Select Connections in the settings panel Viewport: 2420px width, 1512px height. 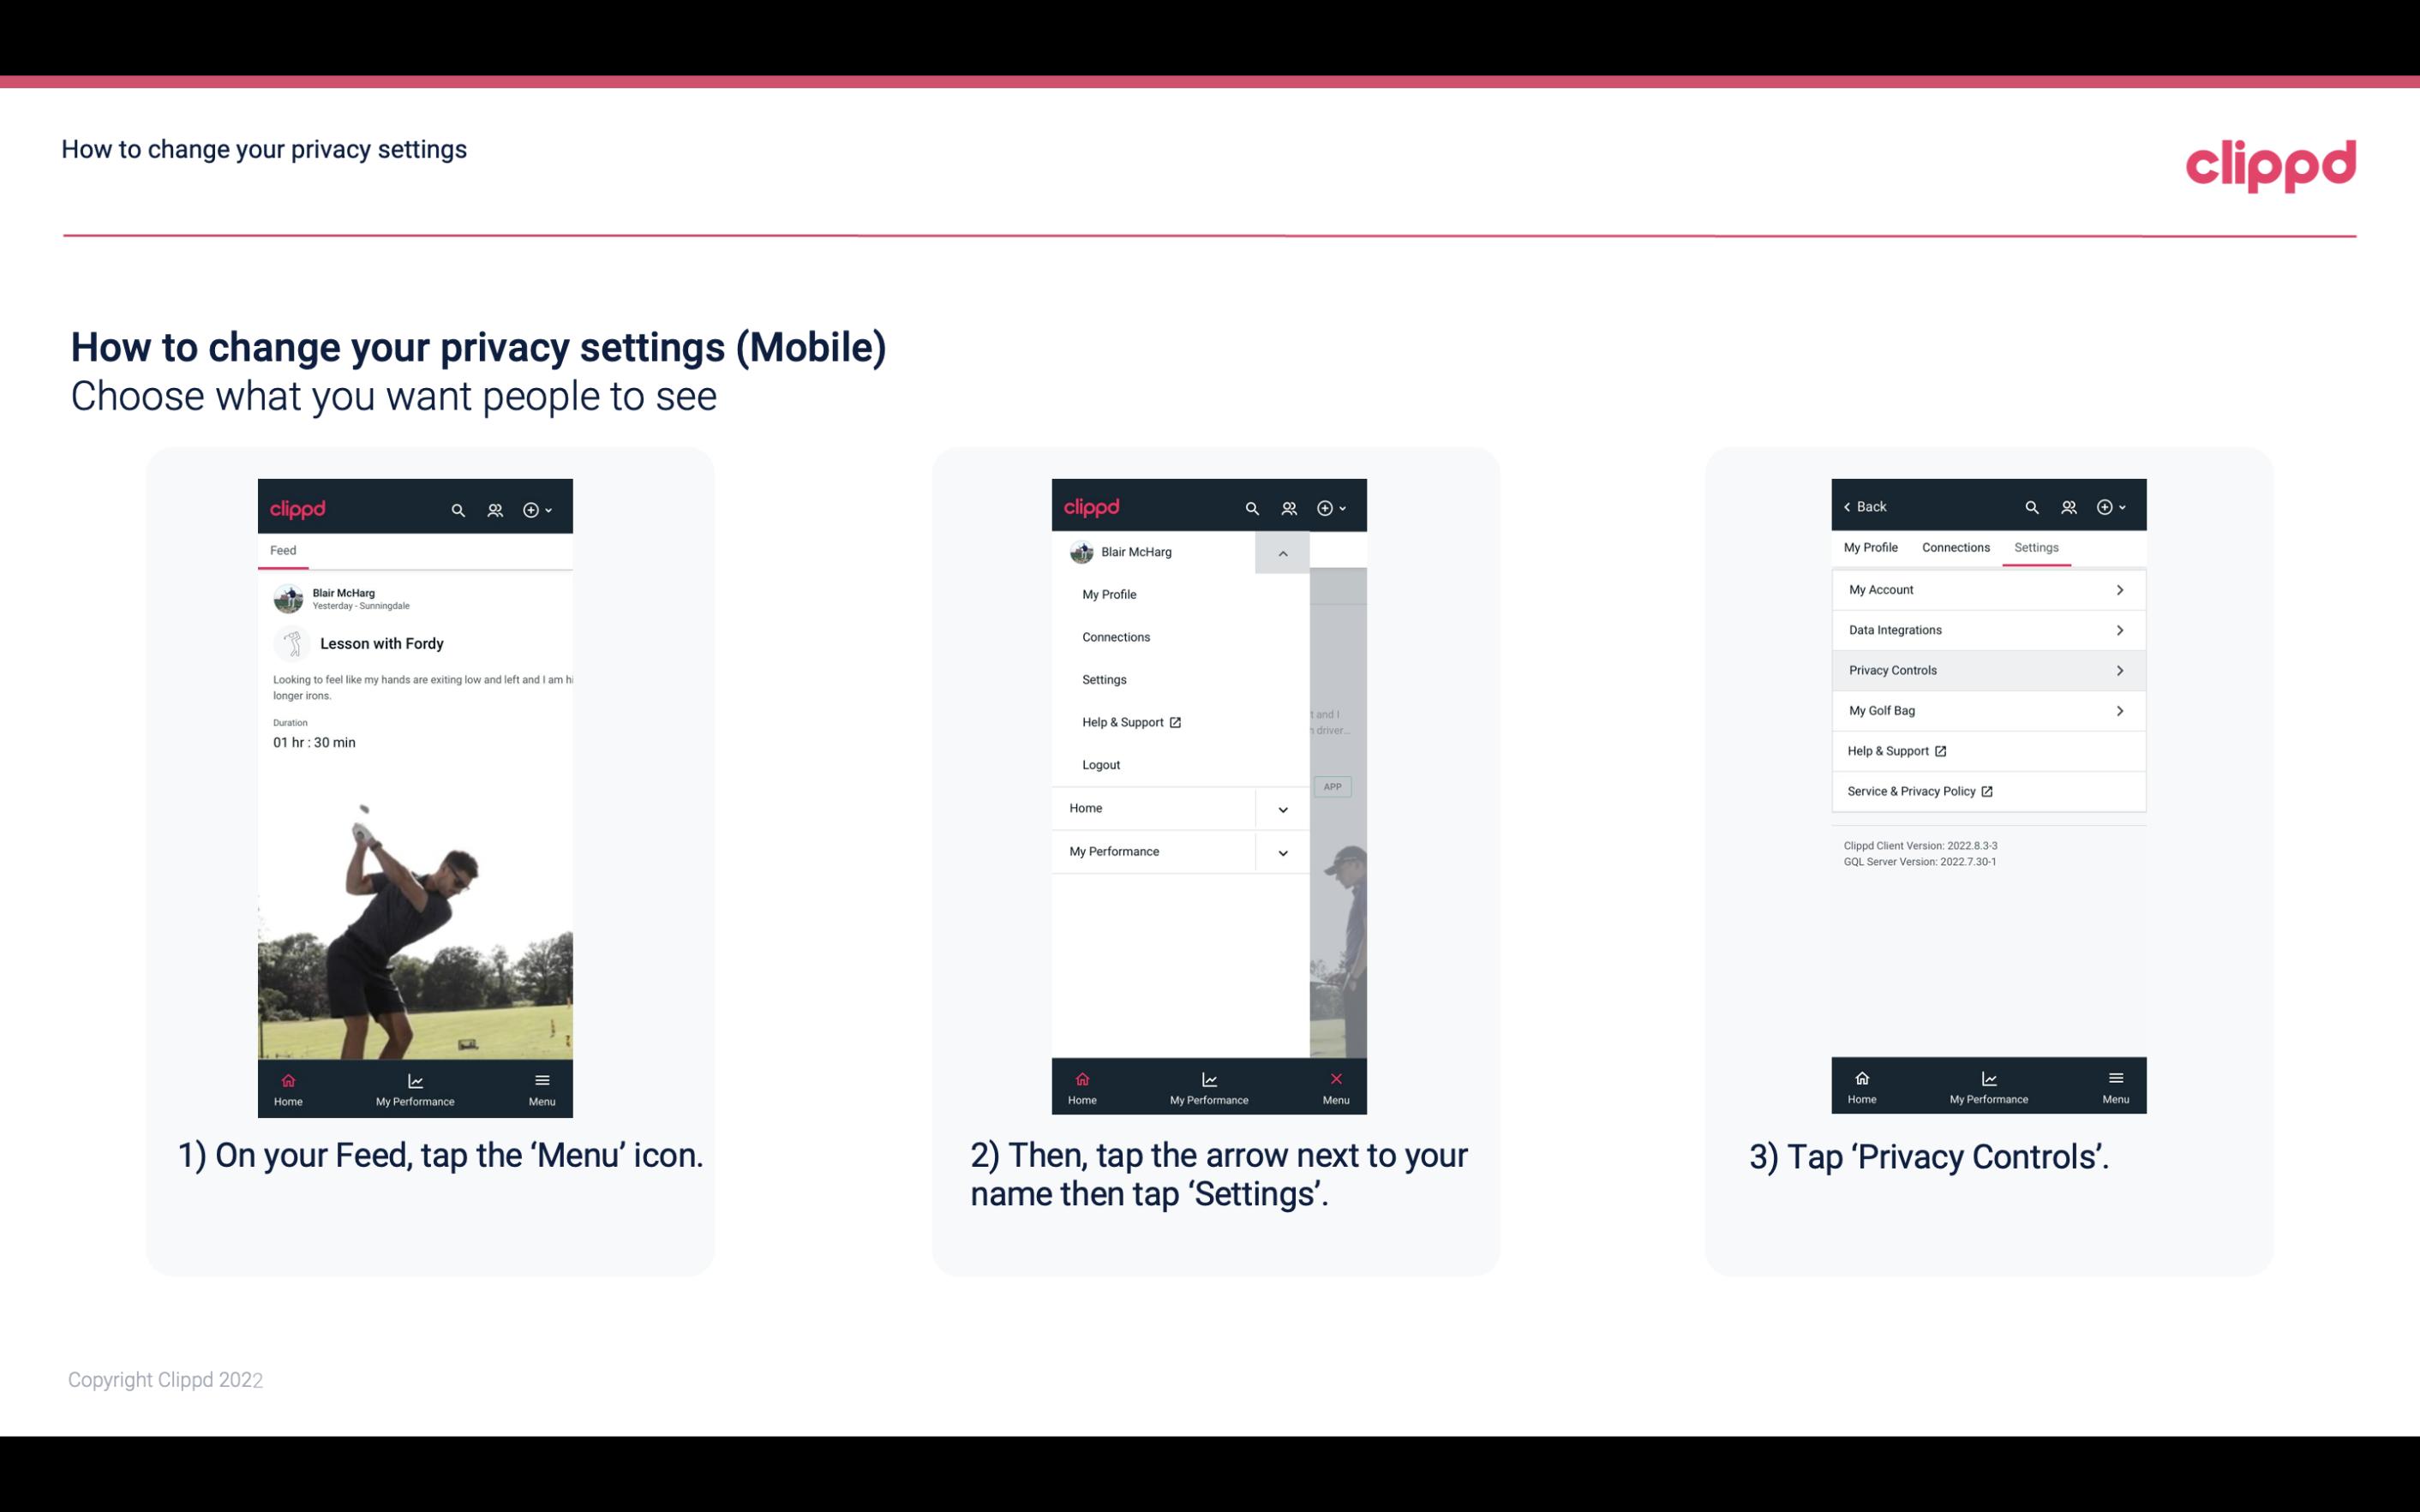click(1953, 547)
